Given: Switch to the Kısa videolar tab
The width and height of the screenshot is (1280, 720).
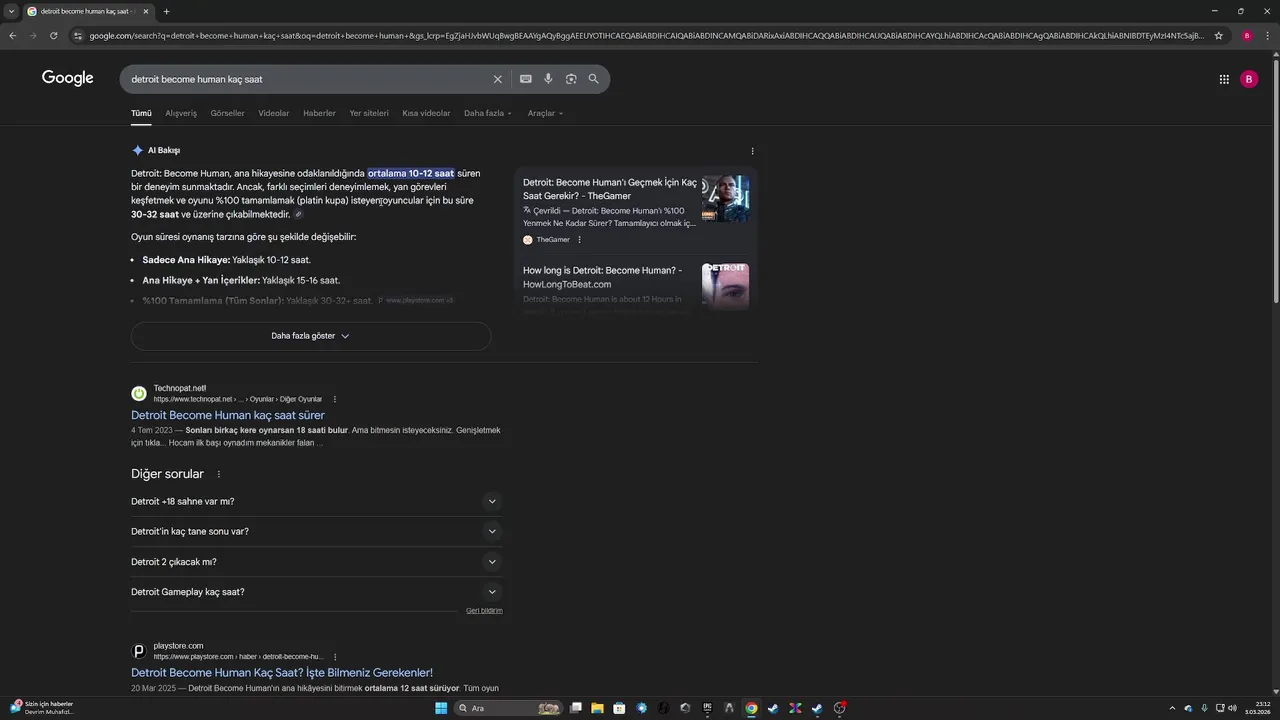Looking at the screenshot, I should [426, 113].
